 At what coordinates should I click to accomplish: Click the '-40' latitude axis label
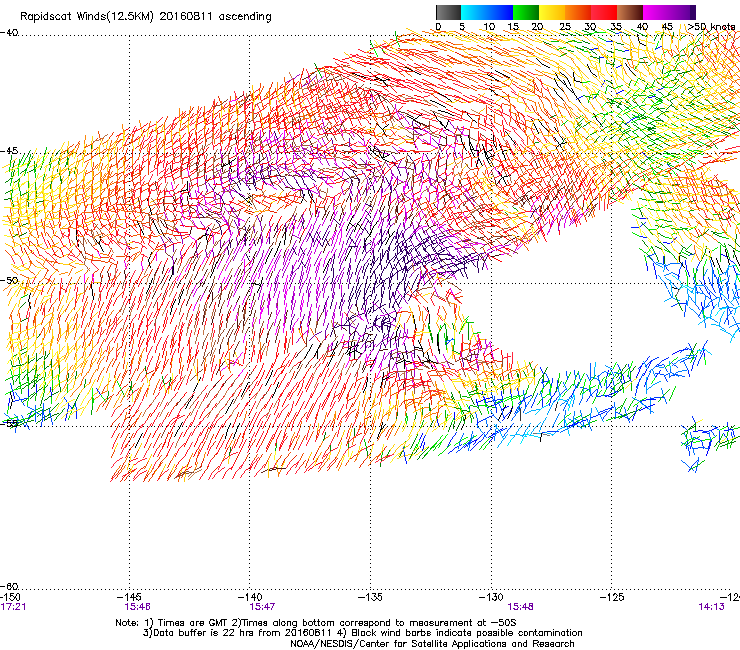[x=9, y=33]
